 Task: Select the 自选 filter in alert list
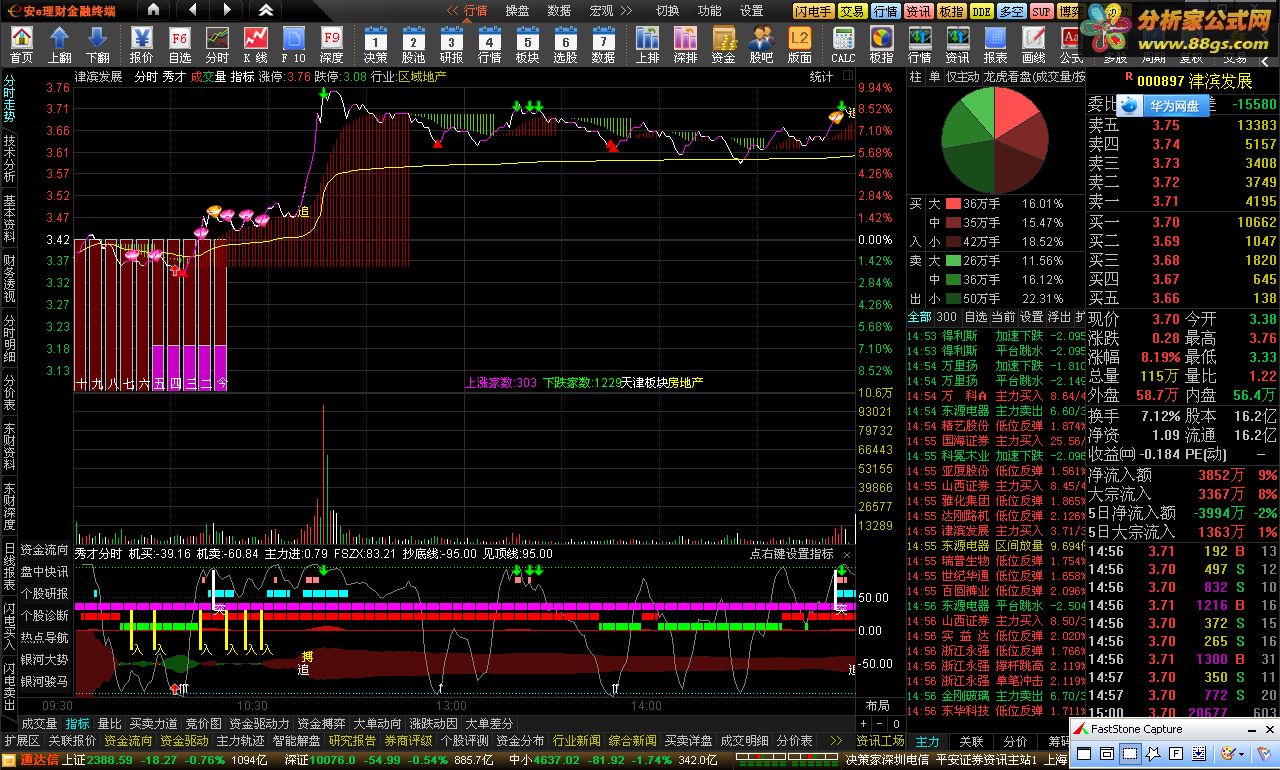click(976, 317)
